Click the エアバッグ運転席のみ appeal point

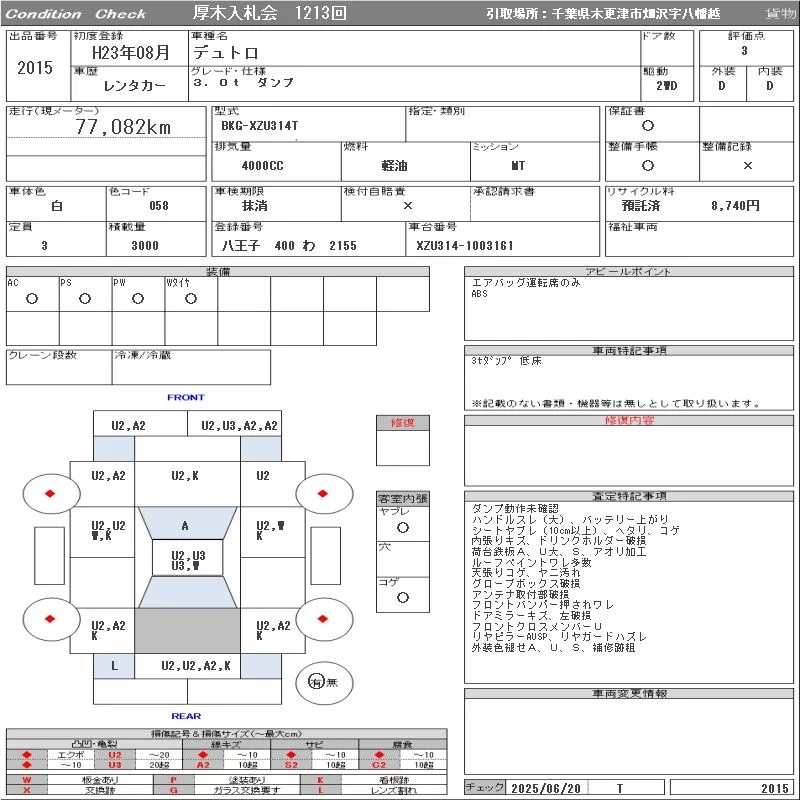click(x=526, y=283)
